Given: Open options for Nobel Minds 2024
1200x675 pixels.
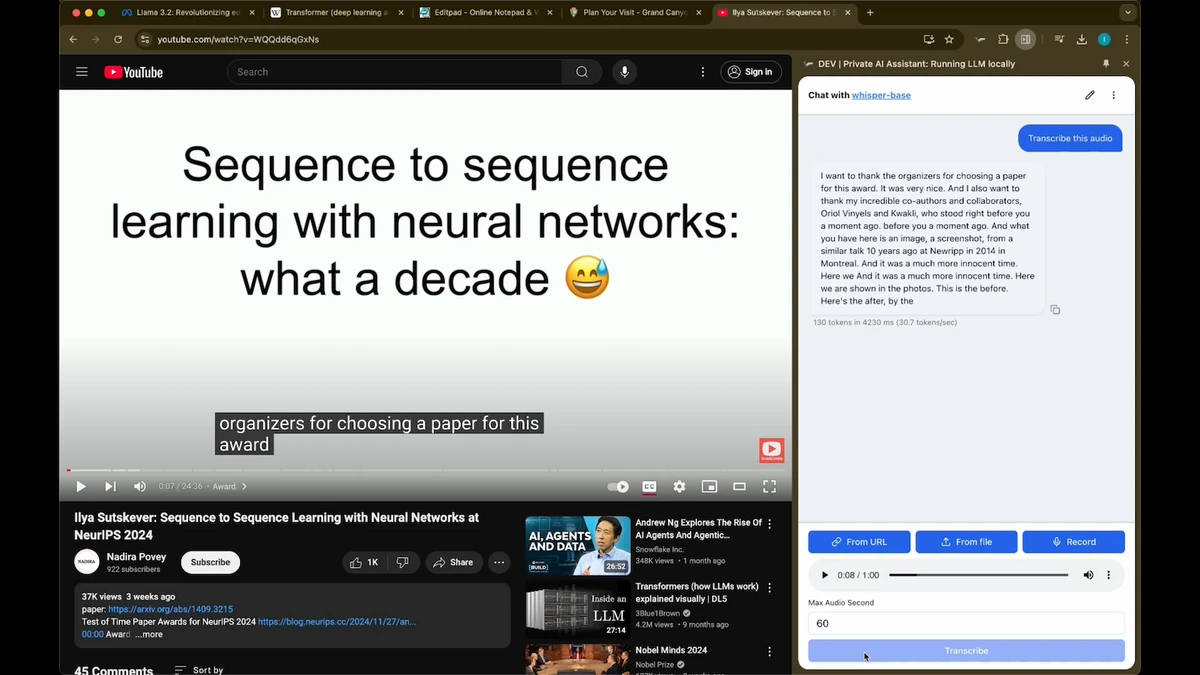Looking at the screenshot, I should [769, 651].
